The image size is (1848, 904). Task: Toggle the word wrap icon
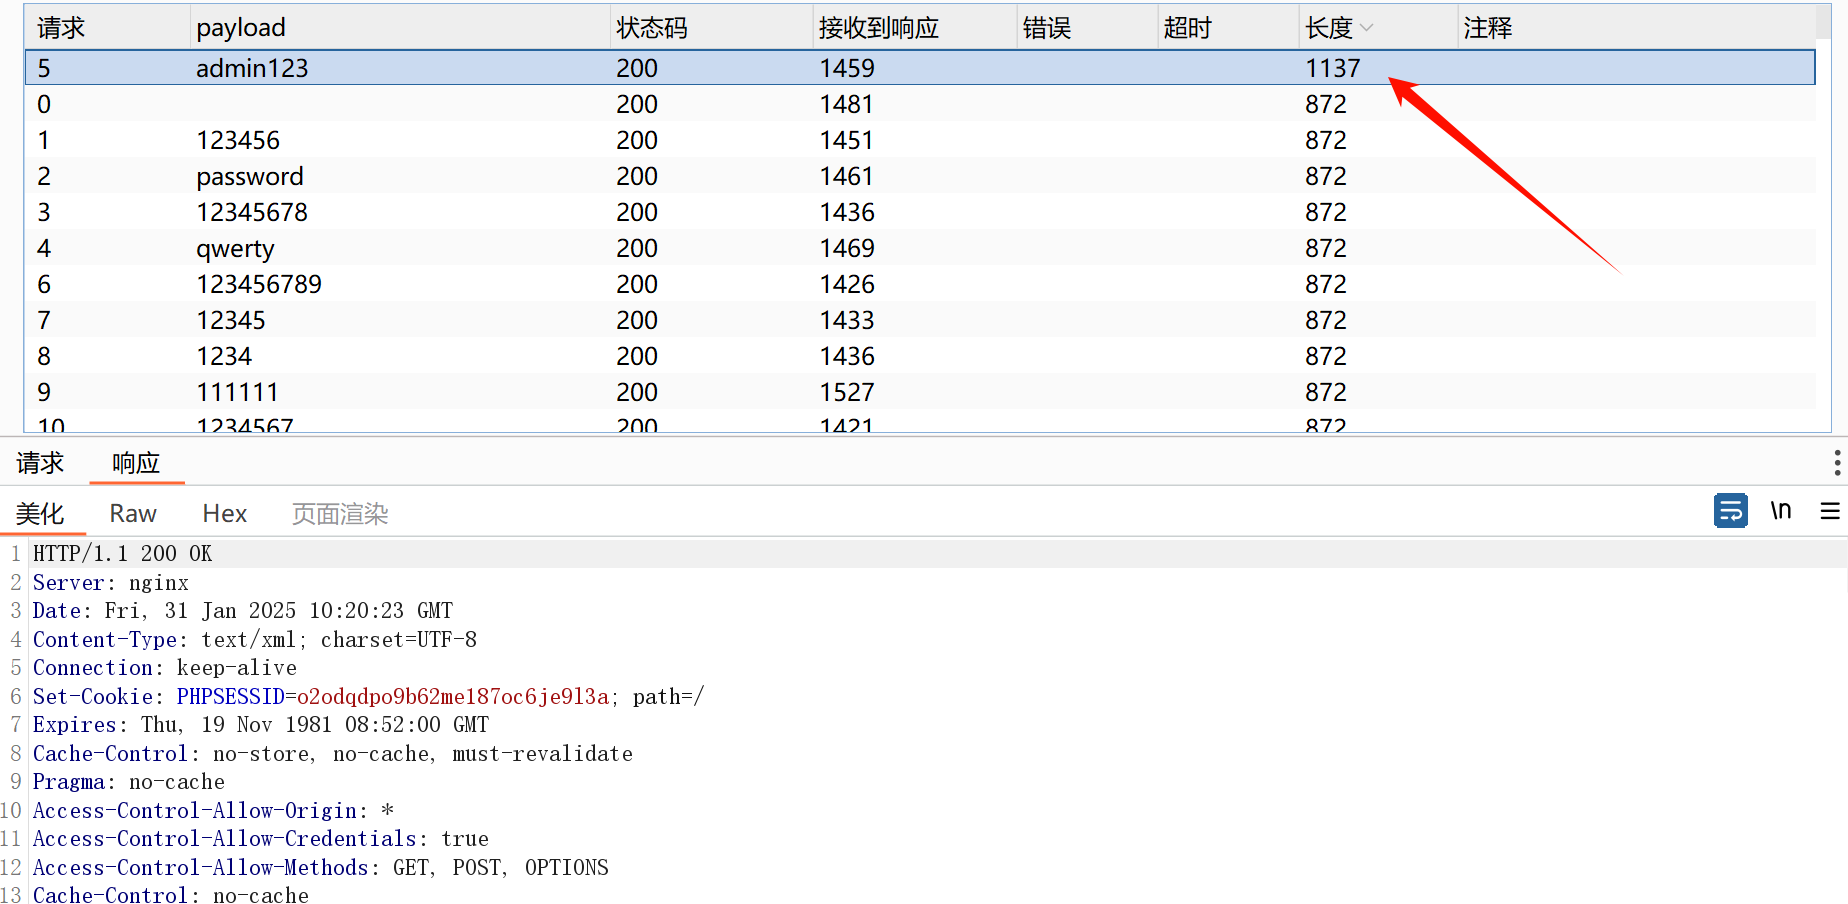point(1730,511)
